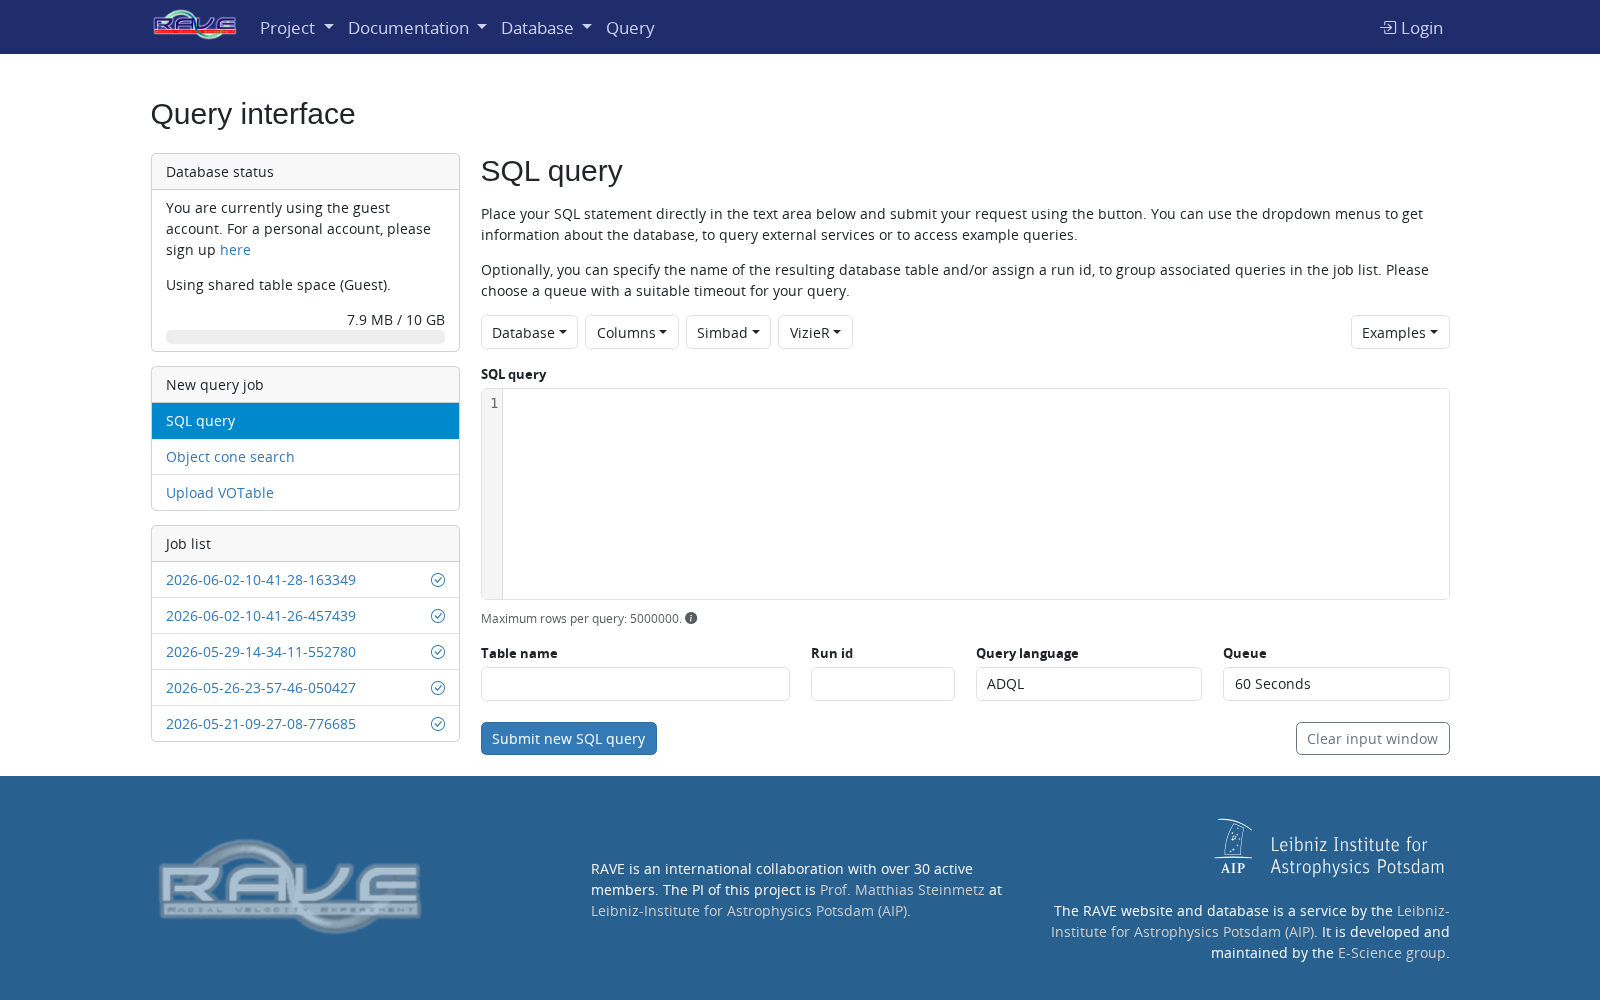Open the Project dropdown menu
Screen dimensions: 1600x1000
(x=296, y=28)
